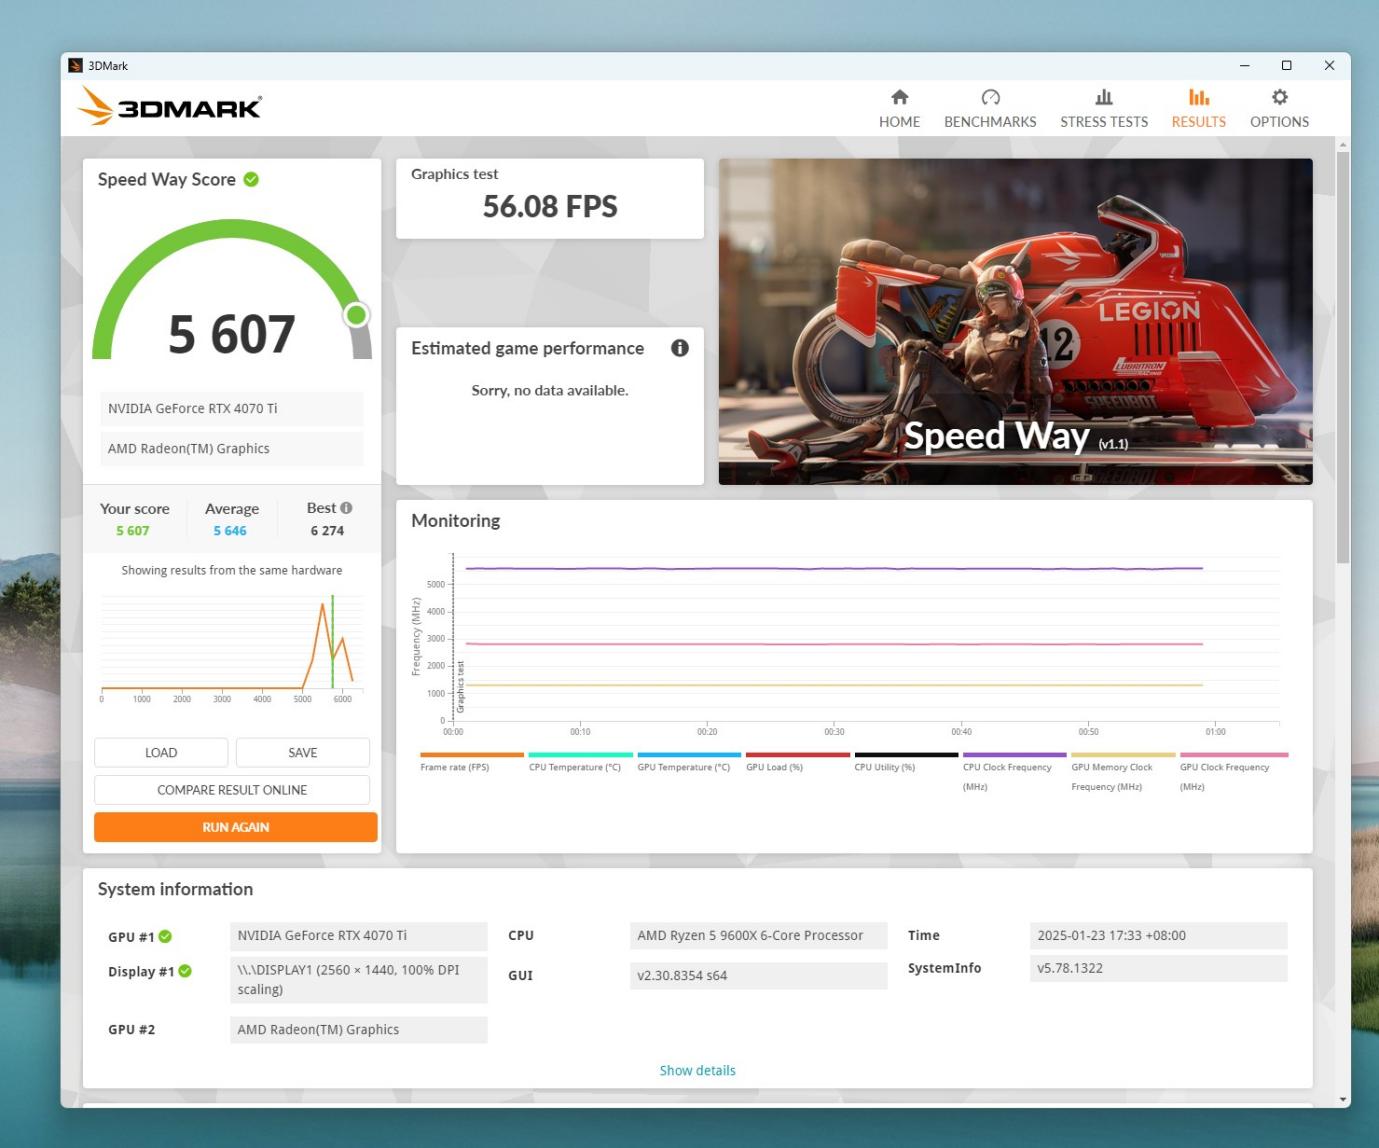Toggle CPU Temperature legend series
This screenshot has height=1148, width=1379.
tap(580, 763)
